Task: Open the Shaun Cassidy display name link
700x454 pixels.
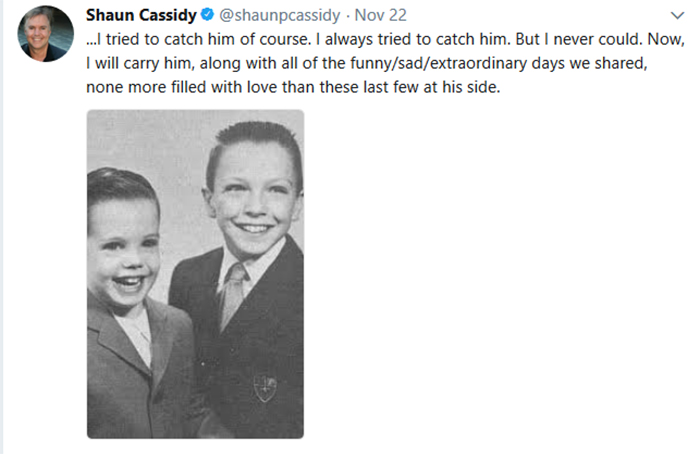Action: coord(141,15)
